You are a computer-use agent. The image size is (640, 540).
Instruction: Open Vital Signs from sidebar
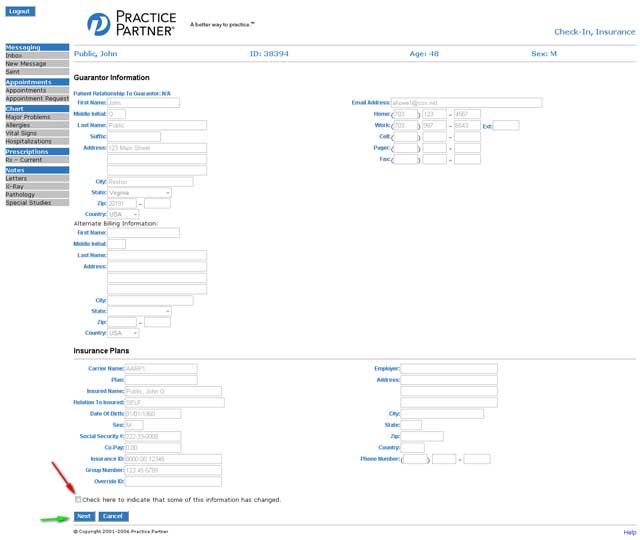tap(22, 133)
